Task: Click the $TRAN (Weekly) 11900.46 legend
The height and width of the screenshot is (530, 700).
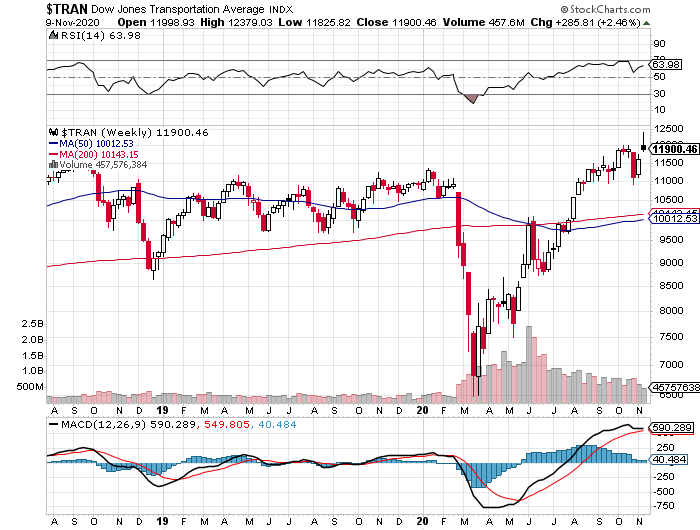Action: tap(135, 133)
